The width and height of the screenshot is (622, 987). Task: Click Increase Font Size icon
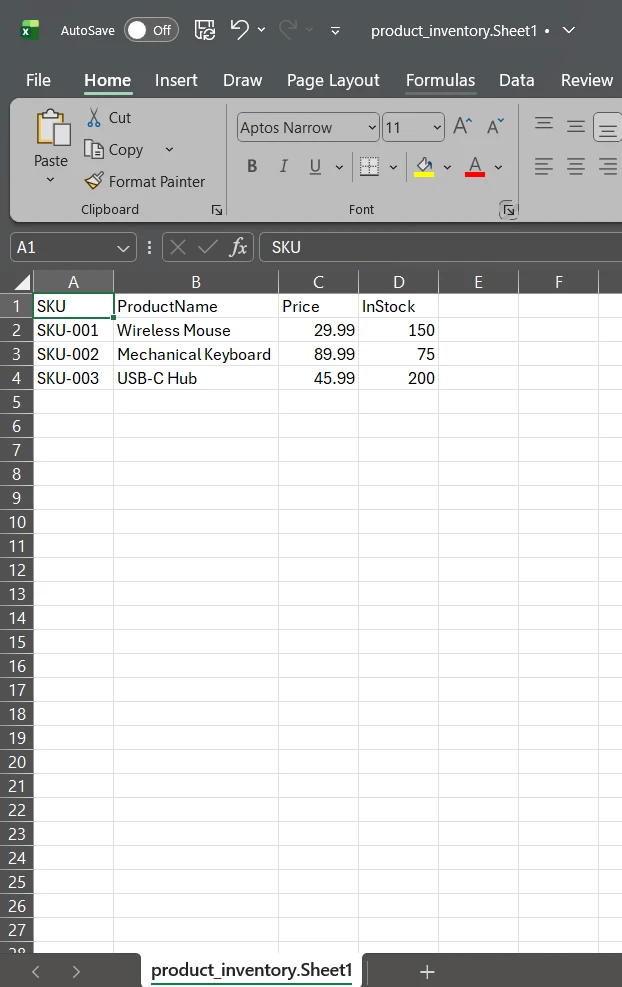coord(462,127)
